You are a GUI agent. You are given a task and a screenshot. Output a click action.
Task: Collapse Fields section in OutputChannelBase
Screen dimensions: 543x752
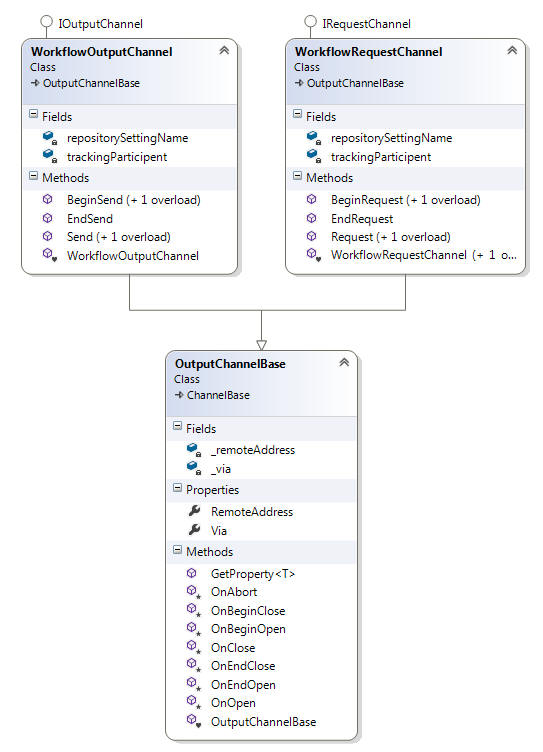[x=177, y=426]
